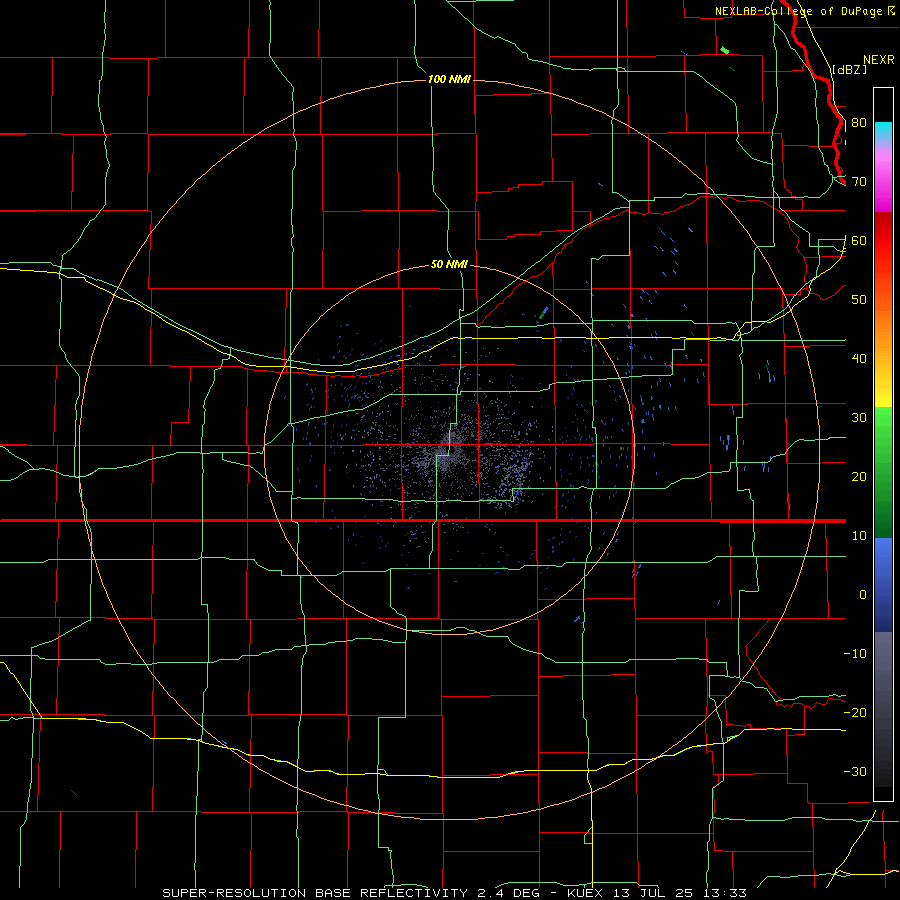Click the 20 value on dBZ scale
Image resolution: width=900 pixels, height=900 pixels.
[x=859, y=477]
